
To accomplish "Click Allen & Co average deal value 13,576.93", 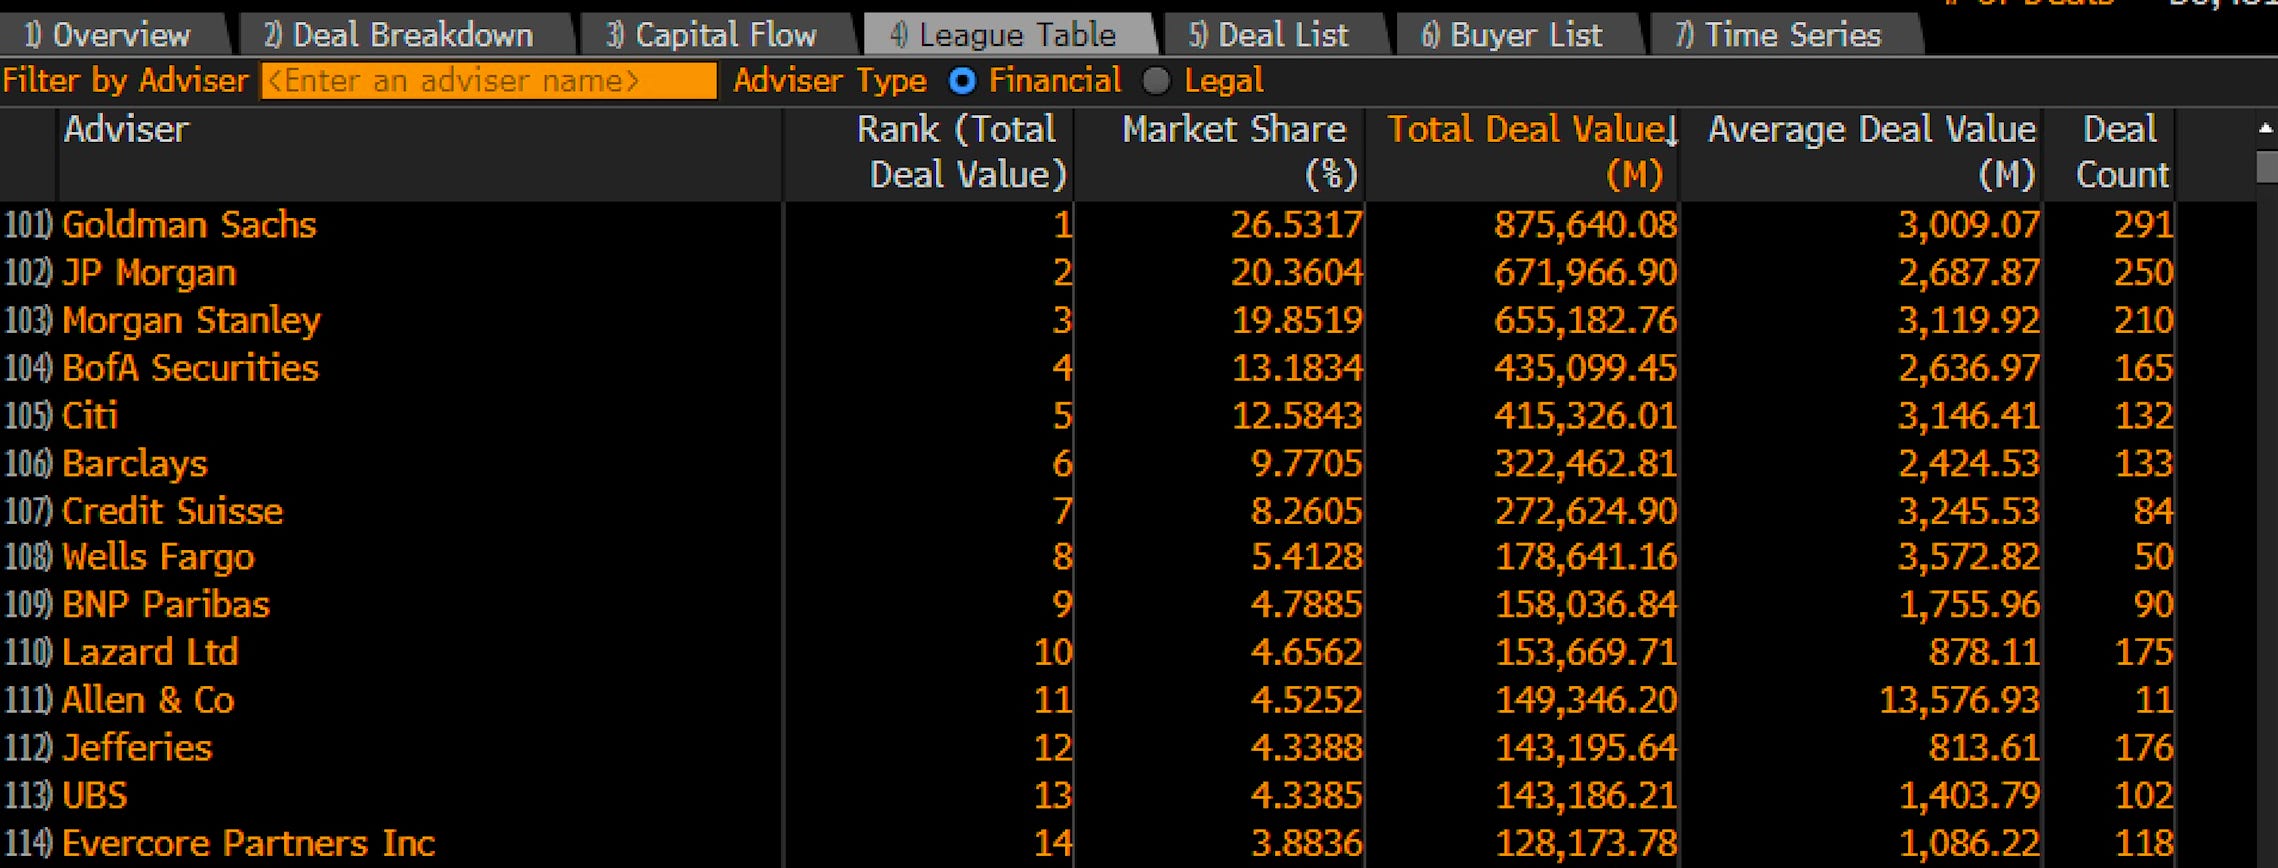I will pos(1958,700).
